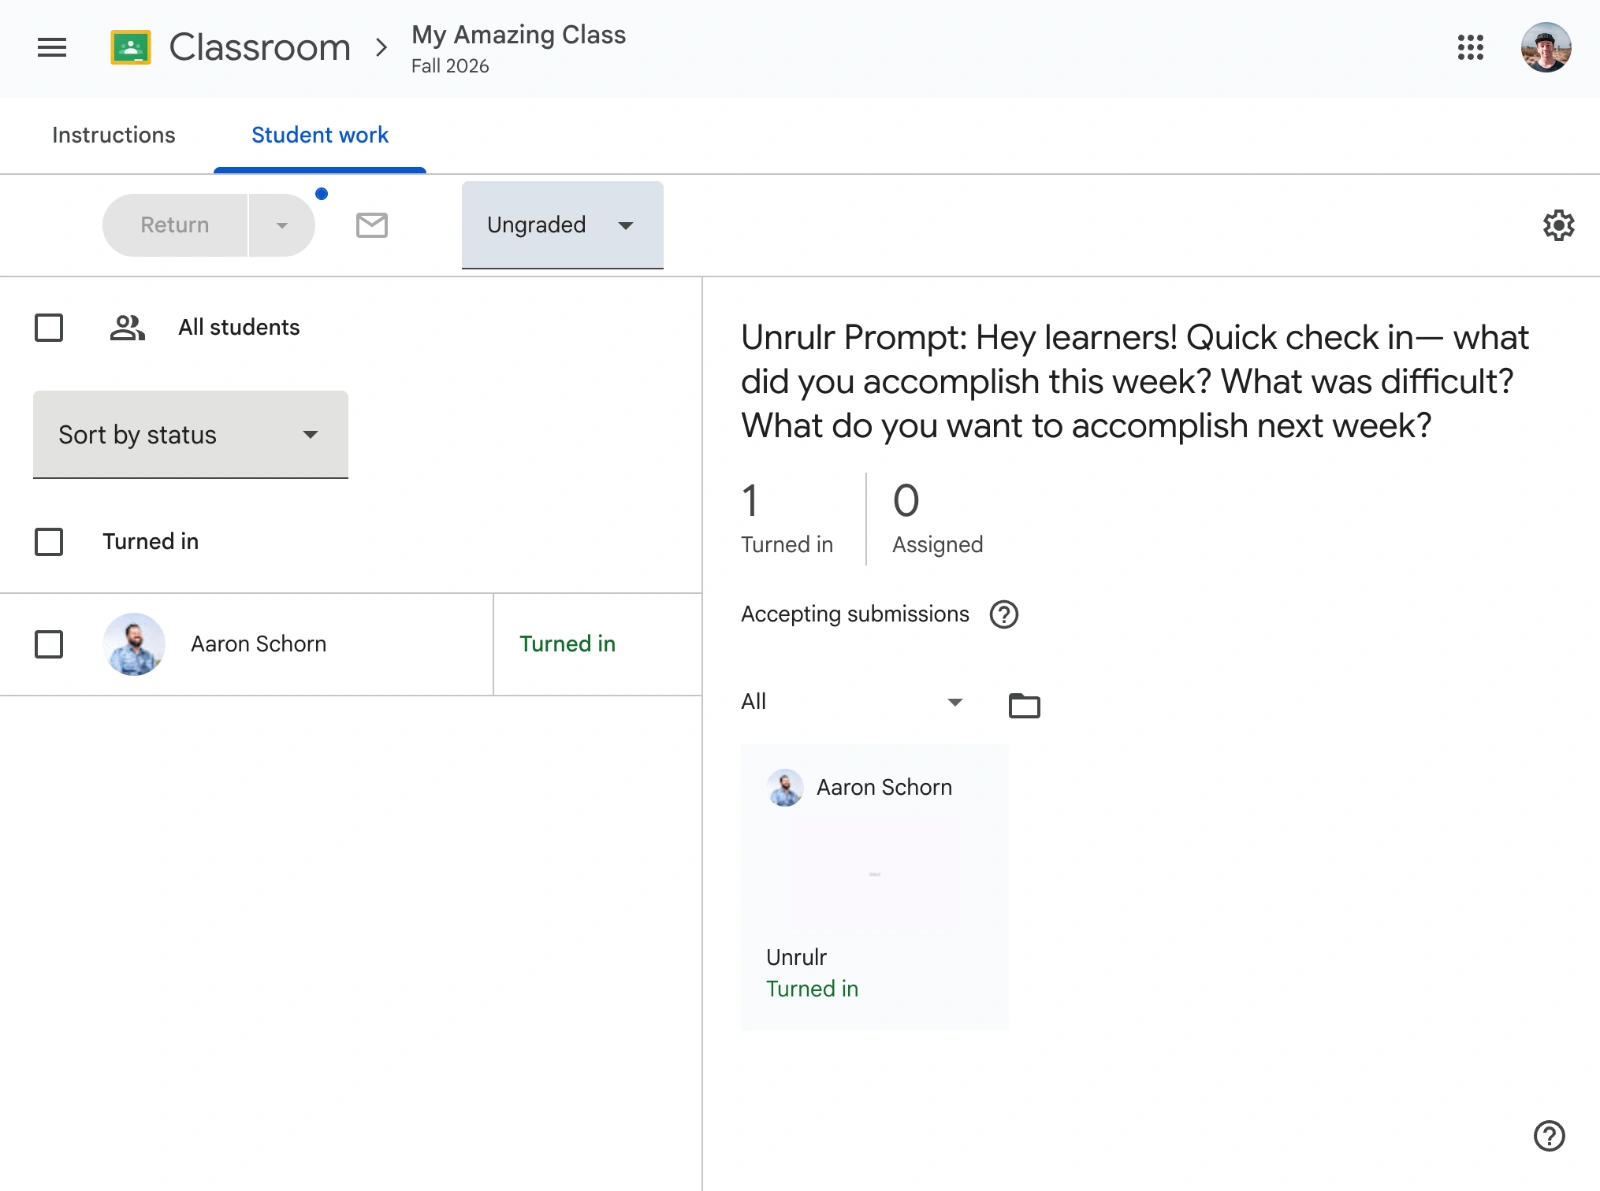Image resolution: width=1600 pixels, height=1191 pixels.
Task: Open the email students icon
Action: pyautogui.click(x=371, y=224)
